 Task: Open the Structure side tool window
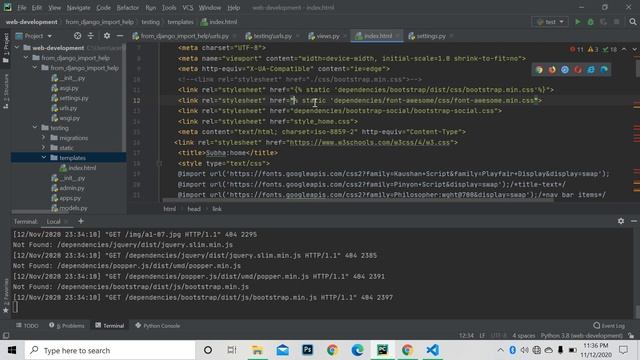coord(6,91)
